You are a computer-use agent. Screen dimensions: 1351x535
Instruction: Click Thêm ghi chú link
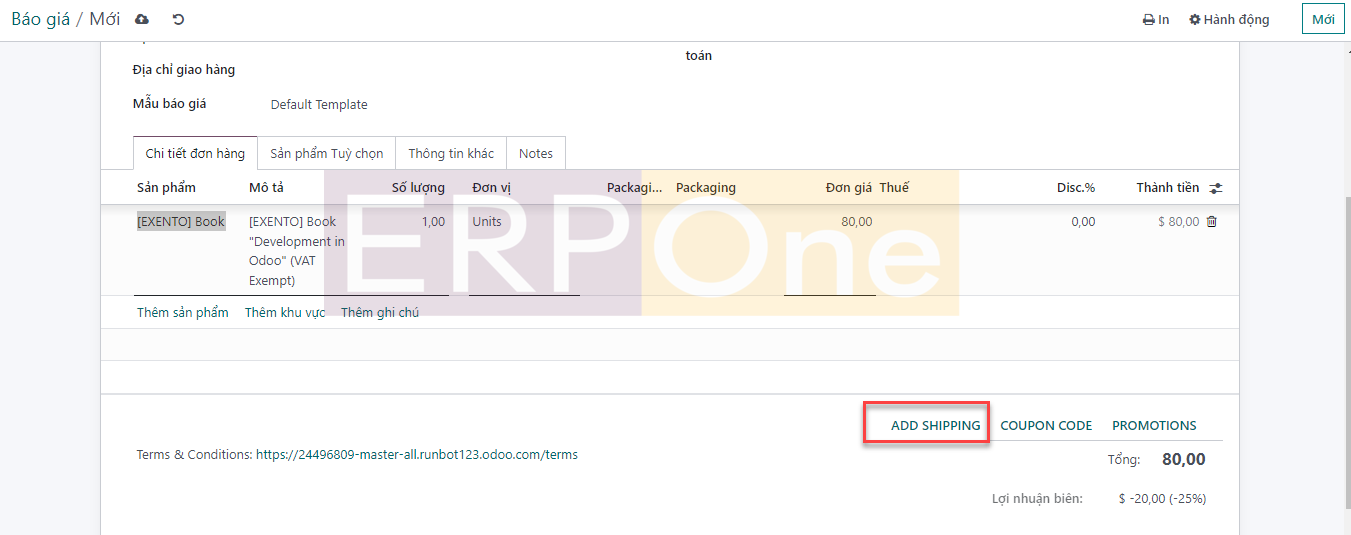tap(380, 312)
